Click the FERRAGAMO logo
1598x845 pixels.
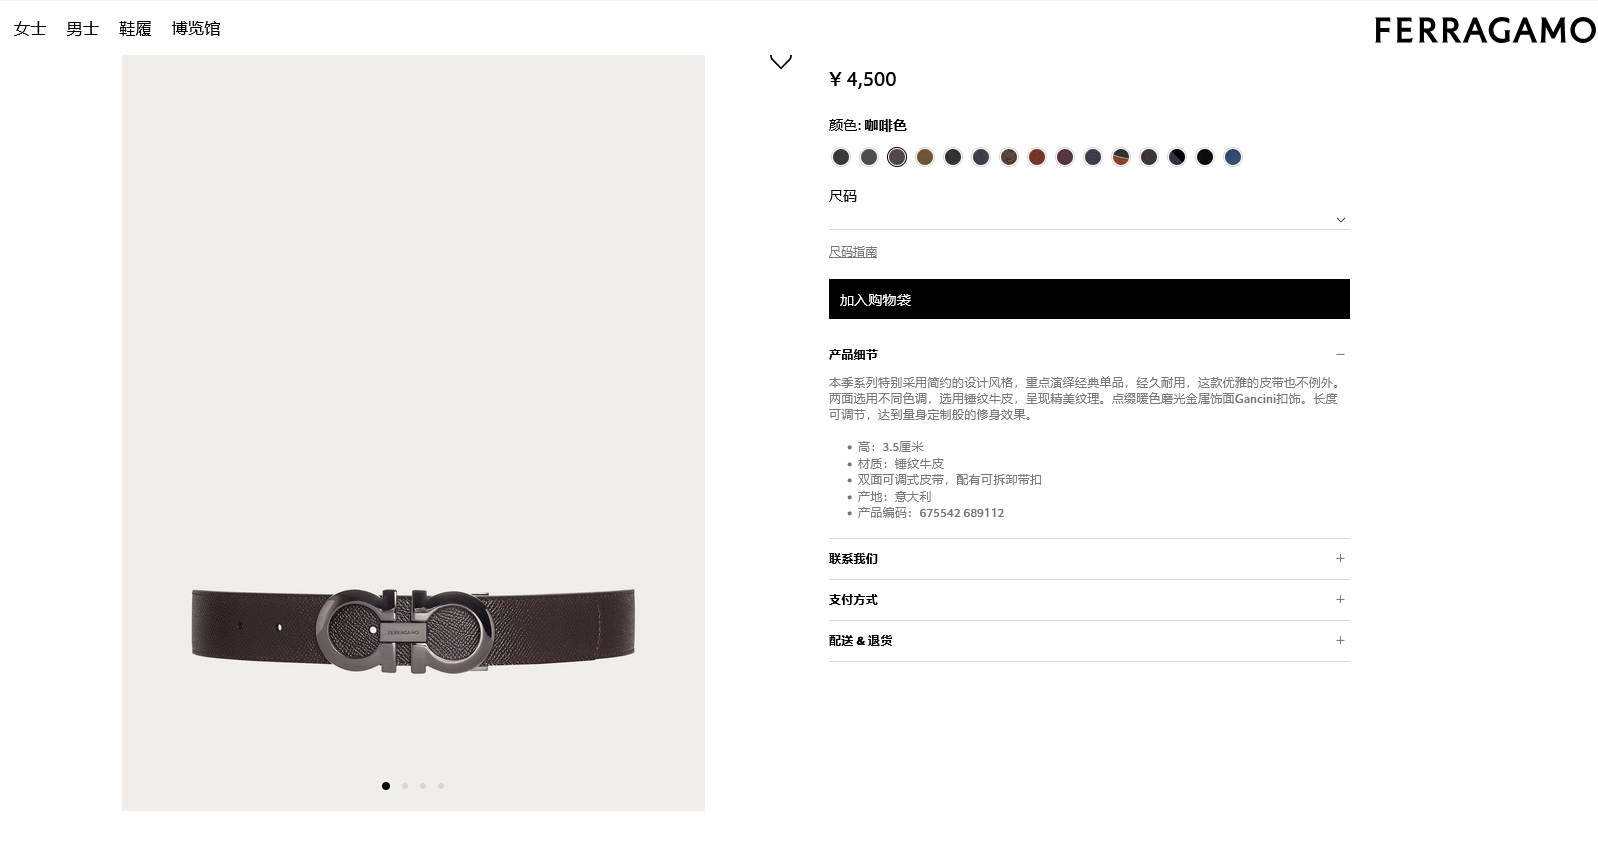(x=1485, y=31)
